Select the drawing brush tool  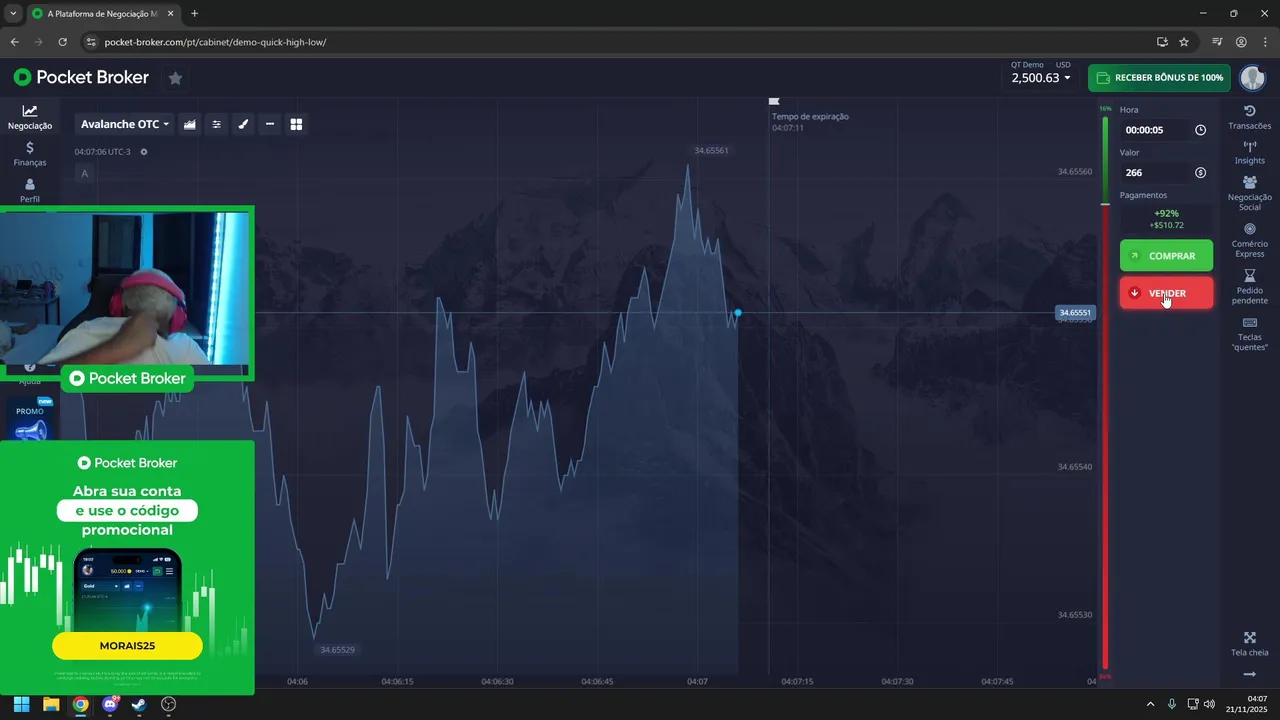[x=243, y=124]
